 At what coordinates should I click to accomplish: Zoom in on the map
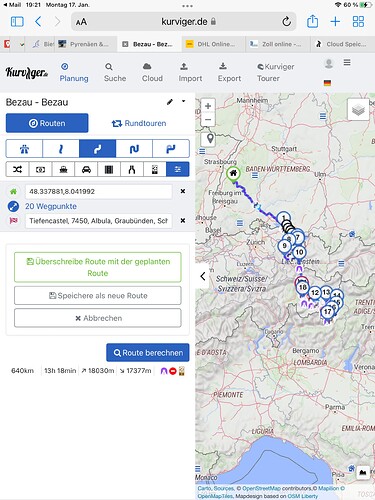[208, 106]
